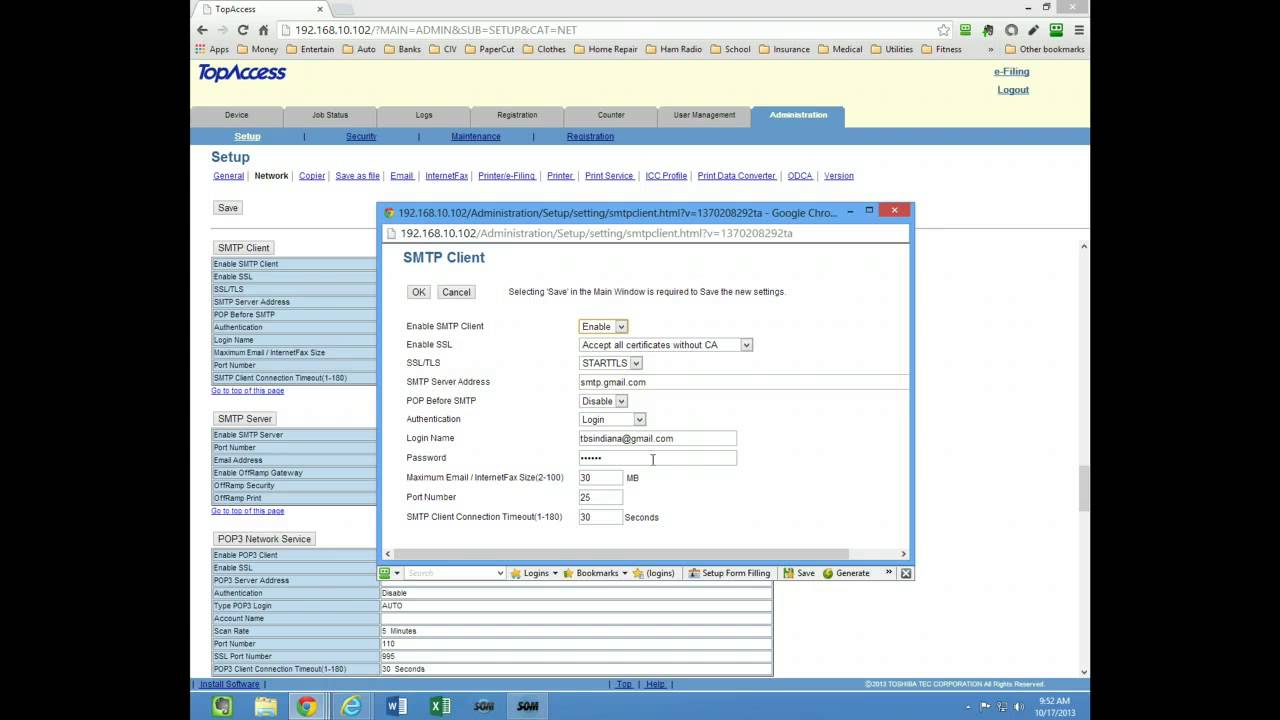Viewport: 1280px width, 720px height.
Task: Open the Utilities bookmarks folder
Action: [x=892, y=49]
